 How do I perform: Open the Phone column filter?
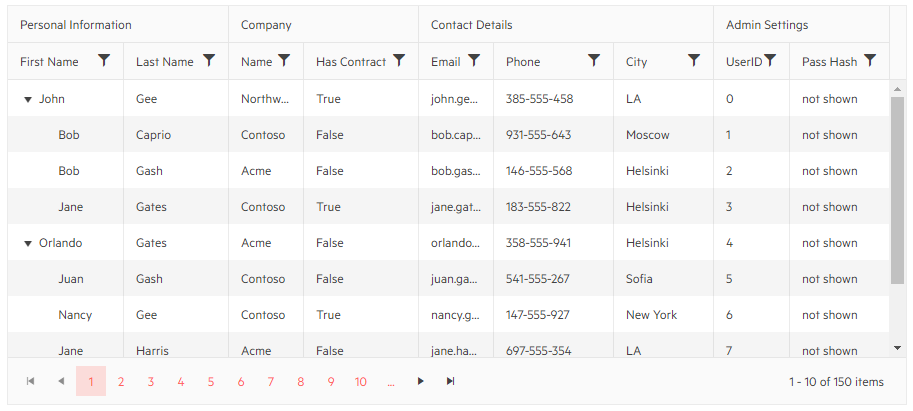pyautogui.click(x=594, y=61)
